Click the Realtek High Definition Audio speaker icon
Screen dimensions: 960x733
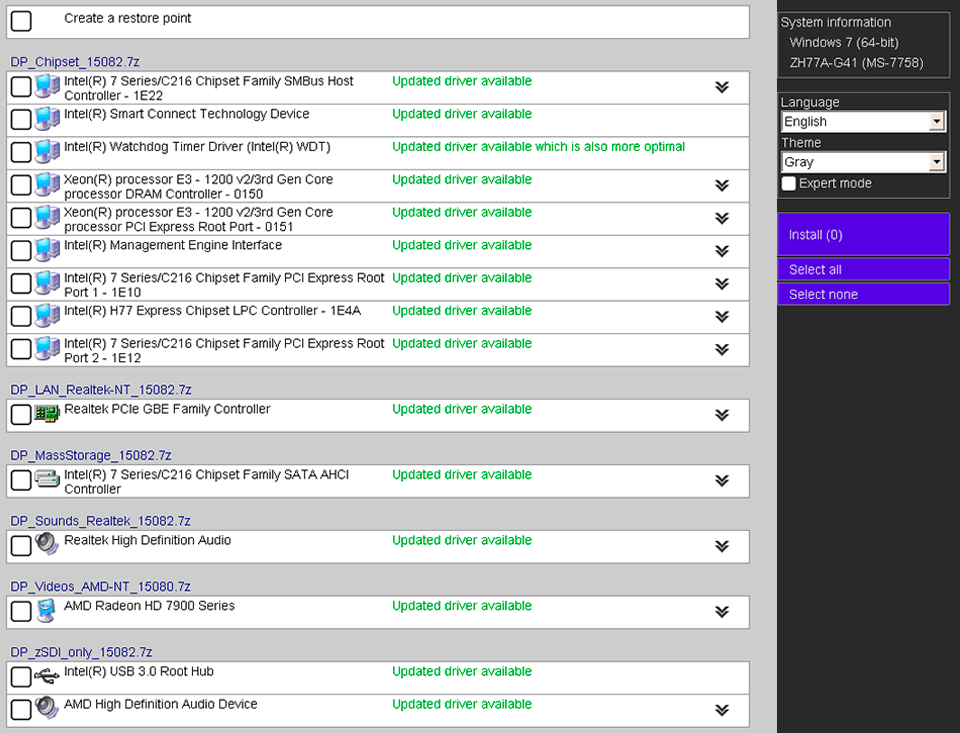(47, 544)
